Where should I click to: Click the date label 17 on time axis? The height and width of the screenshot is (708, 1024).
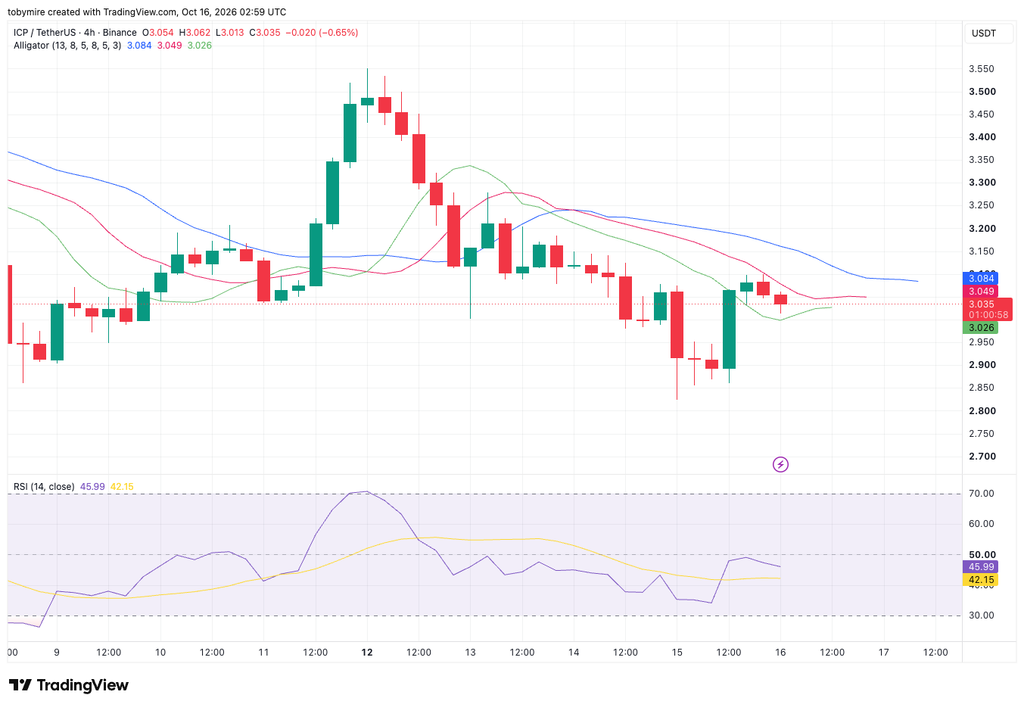(x=884, y=652)
